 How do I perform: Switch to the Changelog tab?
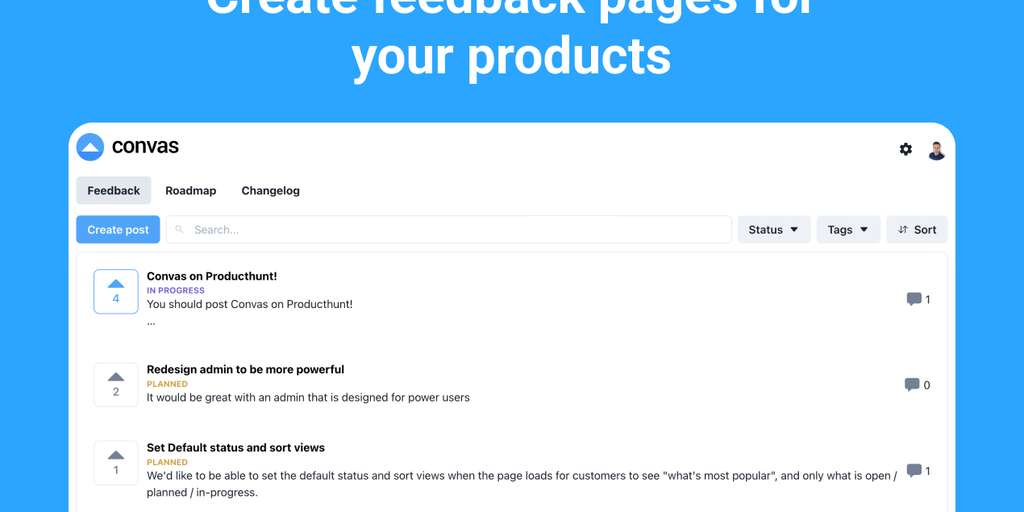(270, 191)
